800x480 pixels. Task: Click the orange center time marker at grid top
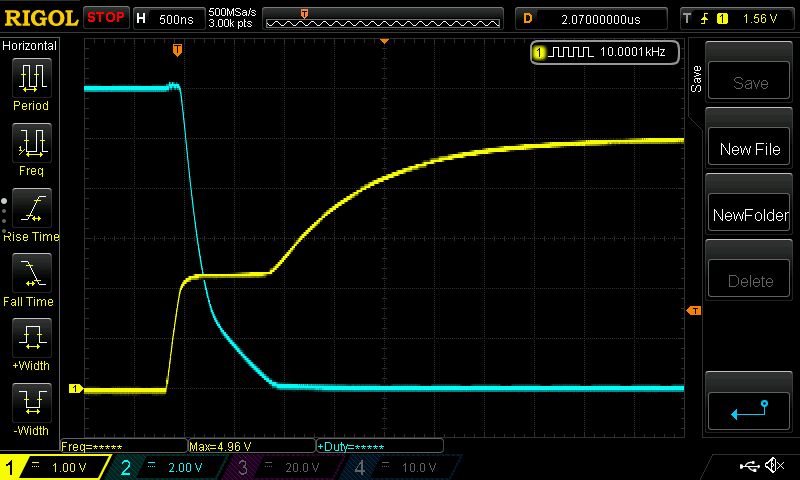[x=385, y=41]
